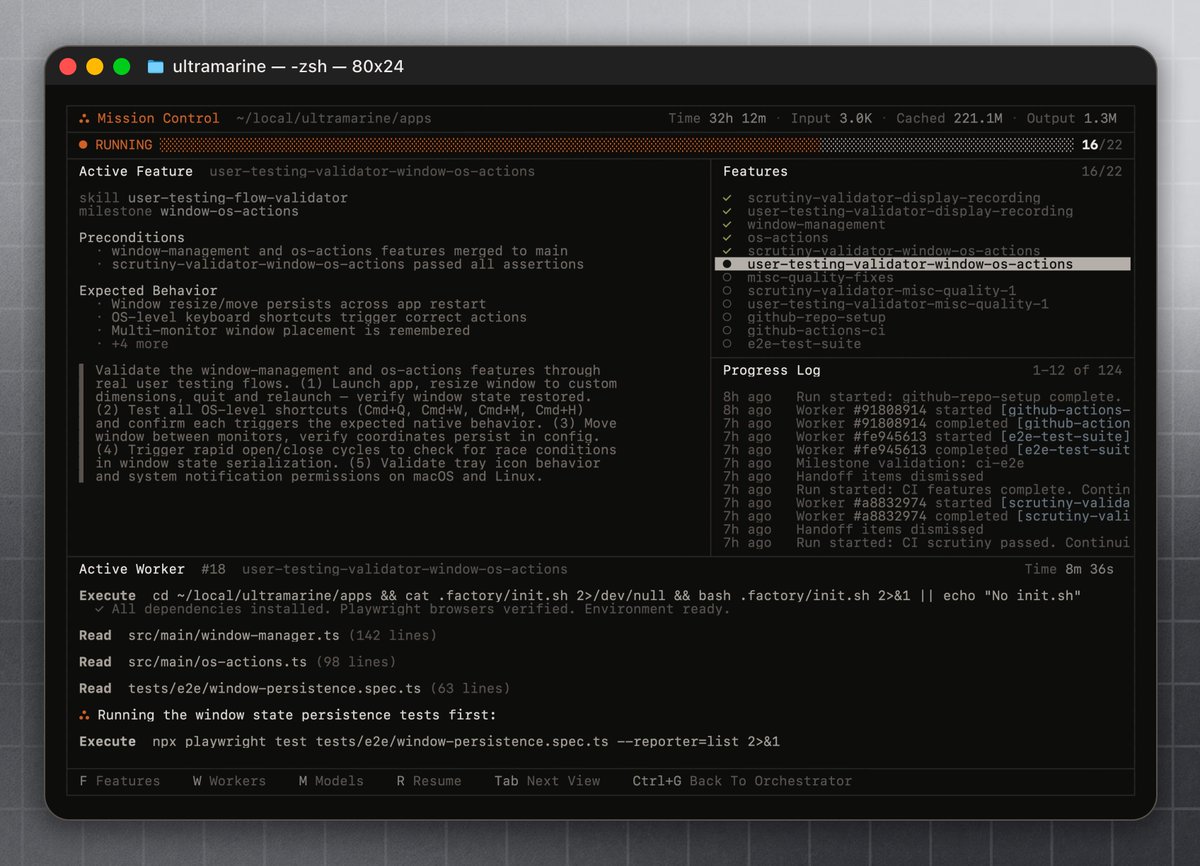This screenshot has width=1200, height=866.
Task: Click checkmark next to window-management feature
Action: pos(727,225)
